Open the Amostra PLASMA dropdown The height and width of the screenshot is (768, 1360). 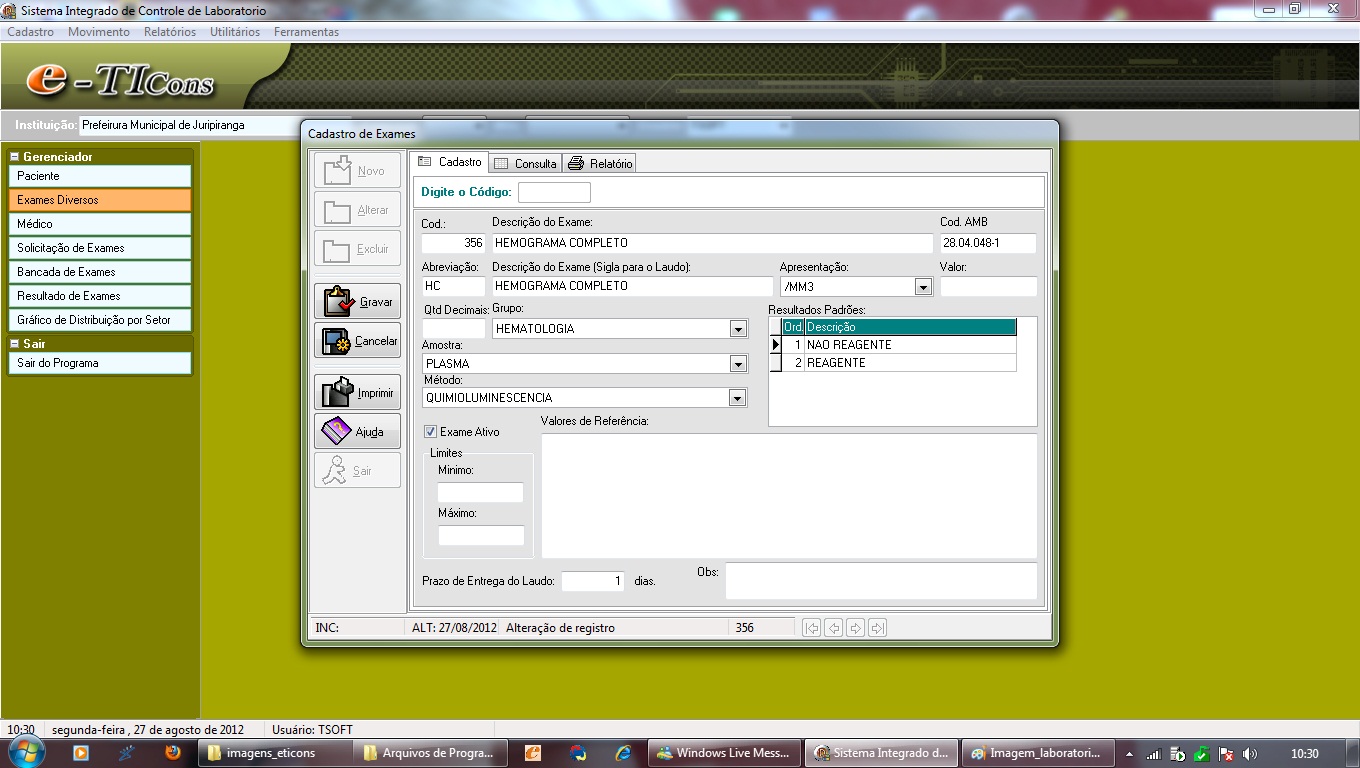tap(738, 364)
